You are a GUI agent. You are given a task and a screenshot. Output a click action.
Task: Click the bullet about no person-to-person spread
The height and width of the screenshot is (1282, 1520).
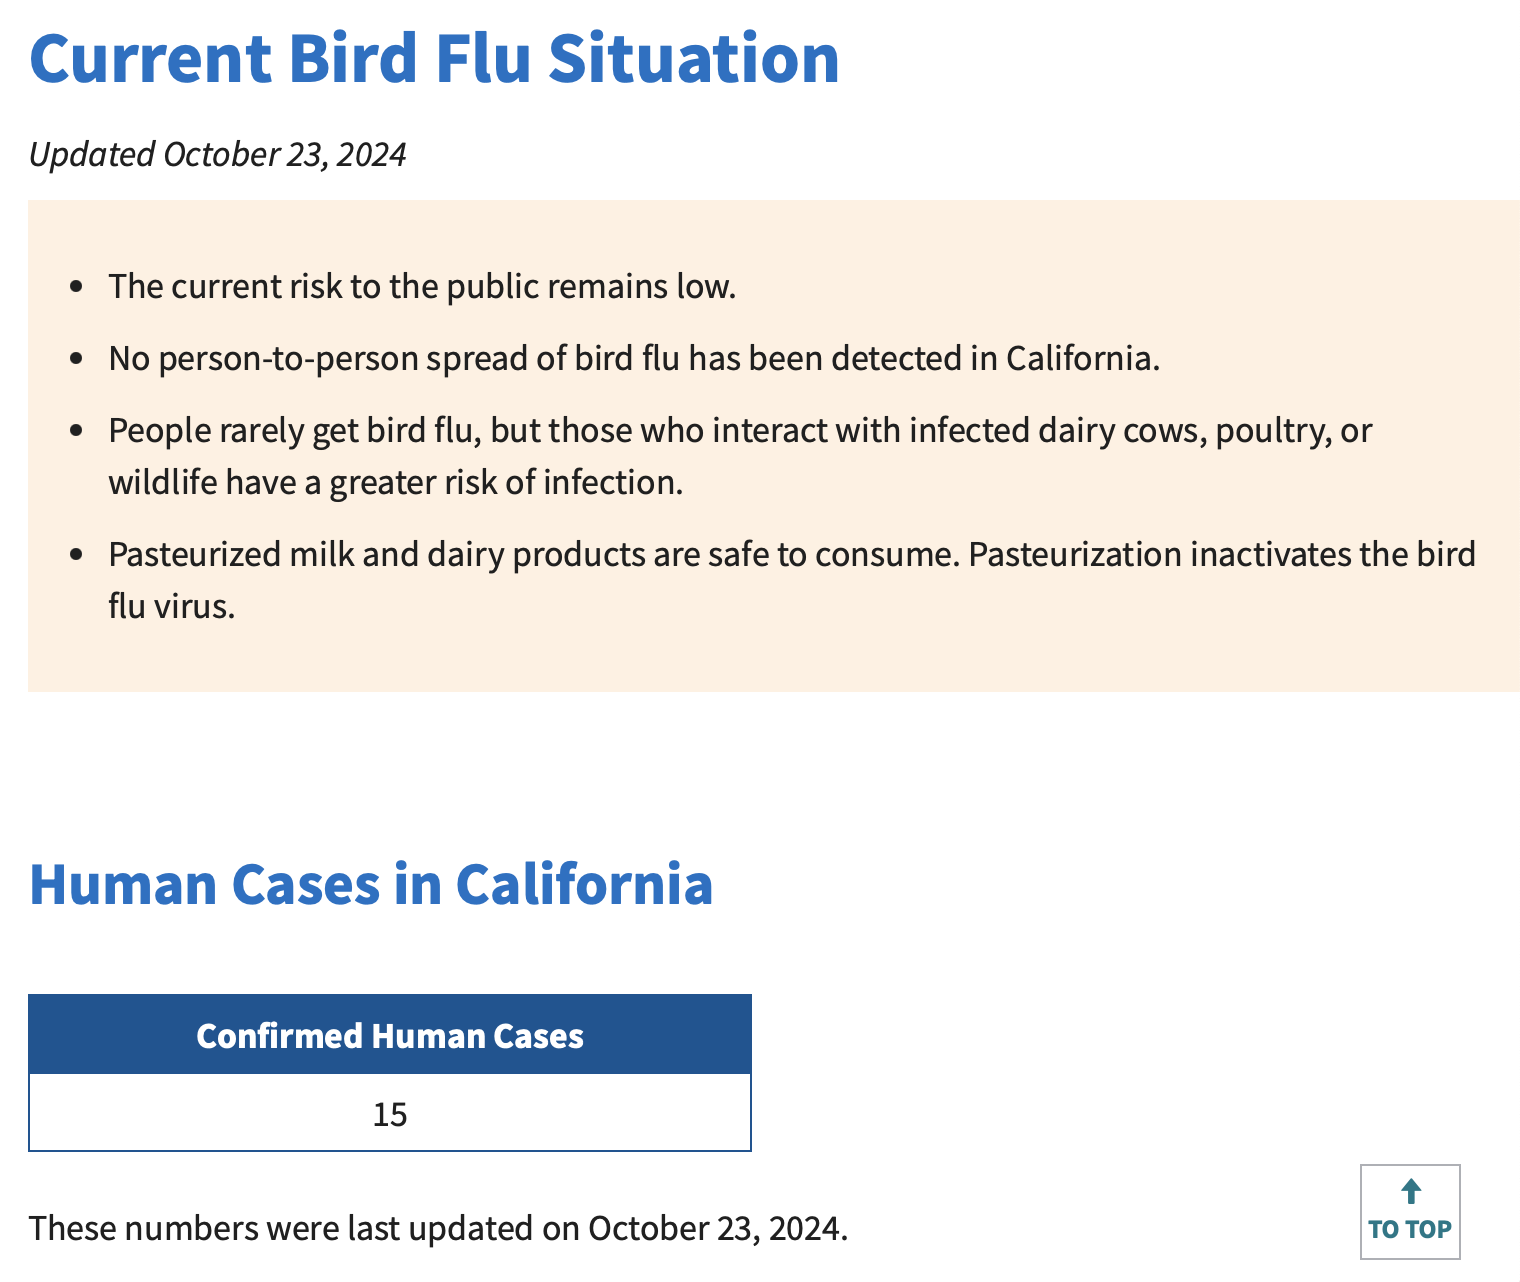click(x=634, y=359)
